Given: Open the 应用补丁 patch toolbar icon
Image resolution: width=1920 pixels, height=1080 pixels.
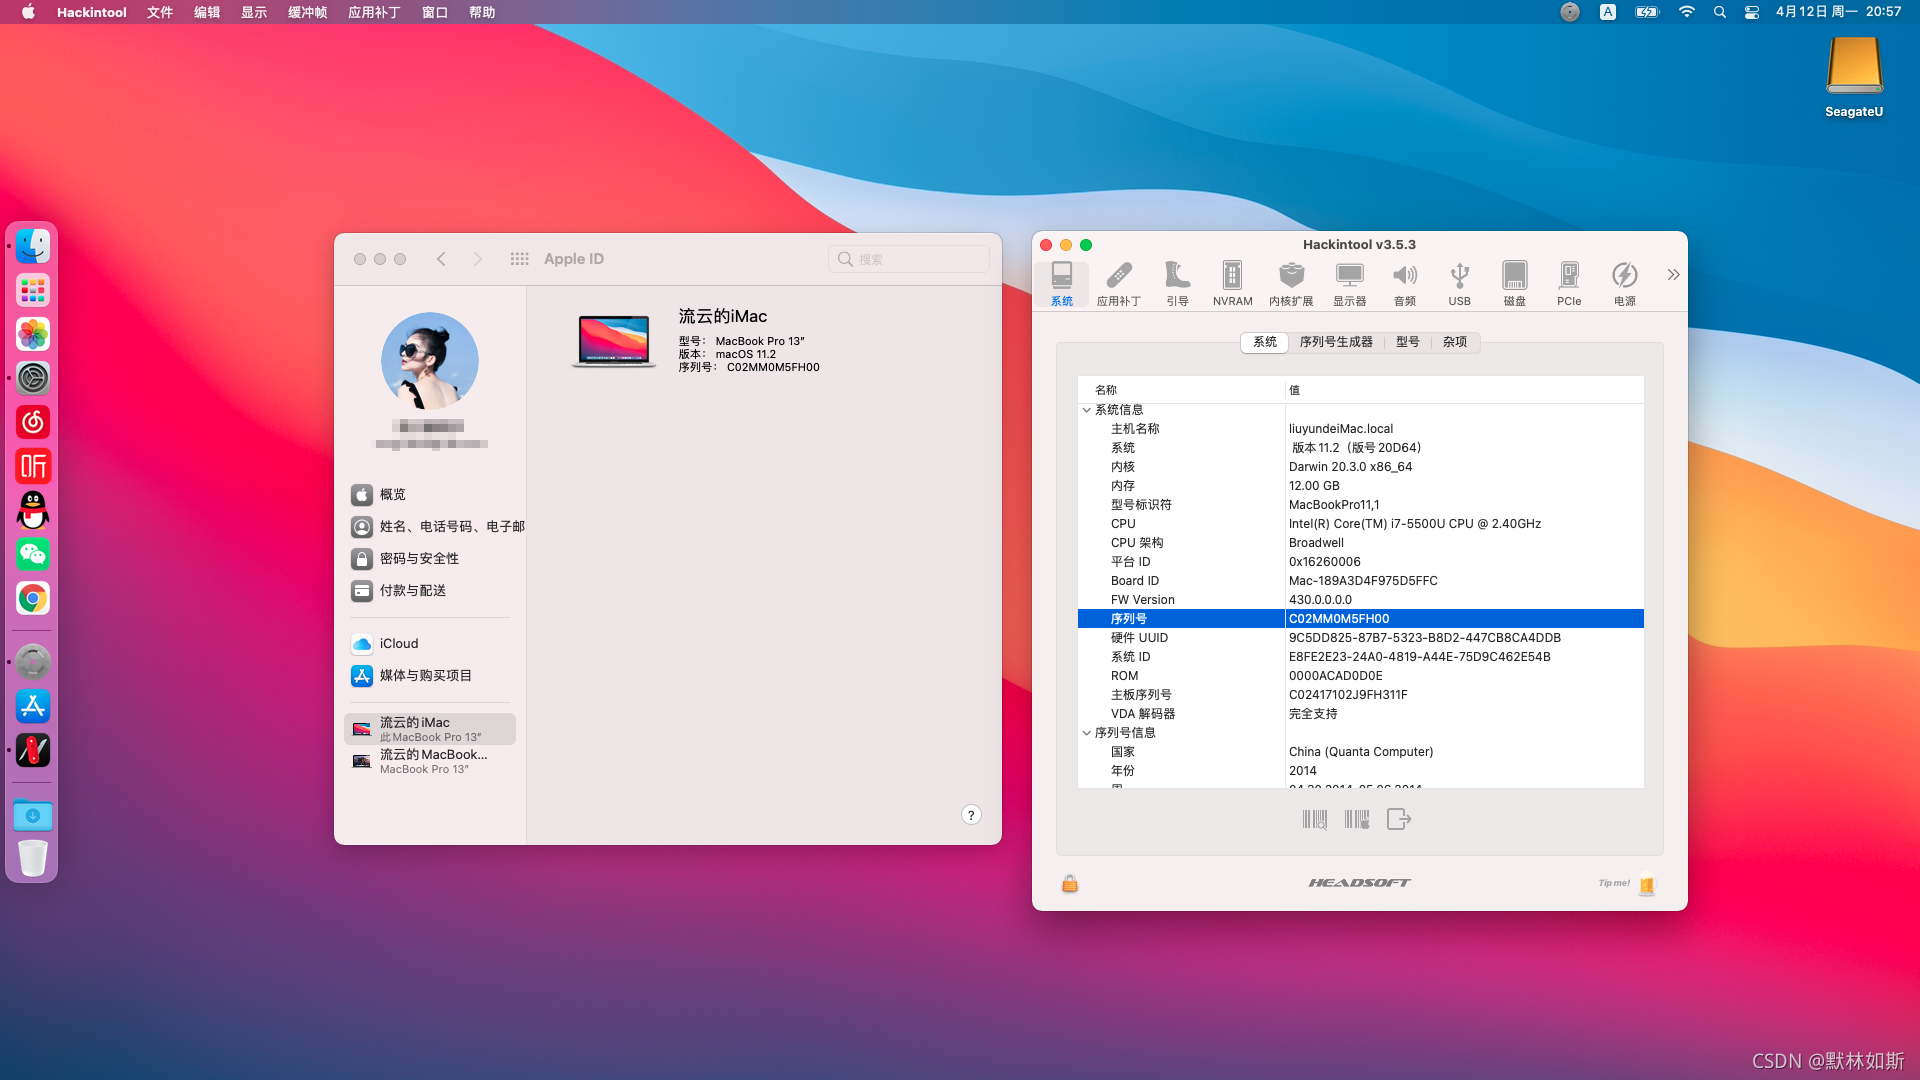Looking at the screenshot, I should [x=1118, y=283].
